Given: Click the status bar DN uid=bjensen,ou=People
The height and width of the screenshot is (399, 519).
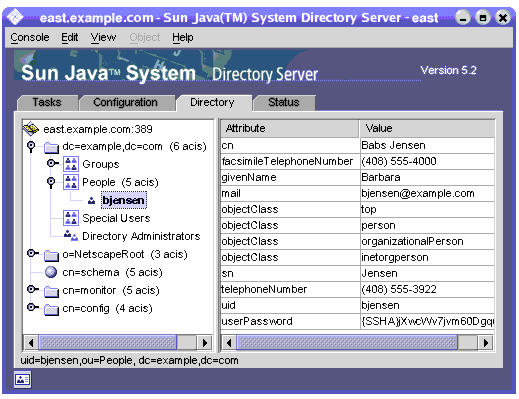Looking at the screenshot, I should 129,361.
